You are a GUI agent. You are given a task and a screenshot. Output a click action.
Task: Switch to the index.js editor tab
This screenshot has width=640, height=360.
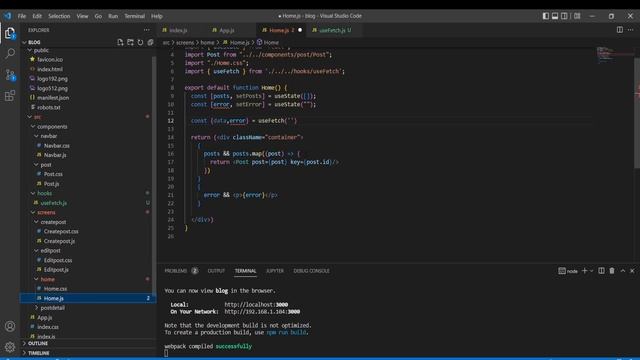pyautogui.click(x=178, y=30)
